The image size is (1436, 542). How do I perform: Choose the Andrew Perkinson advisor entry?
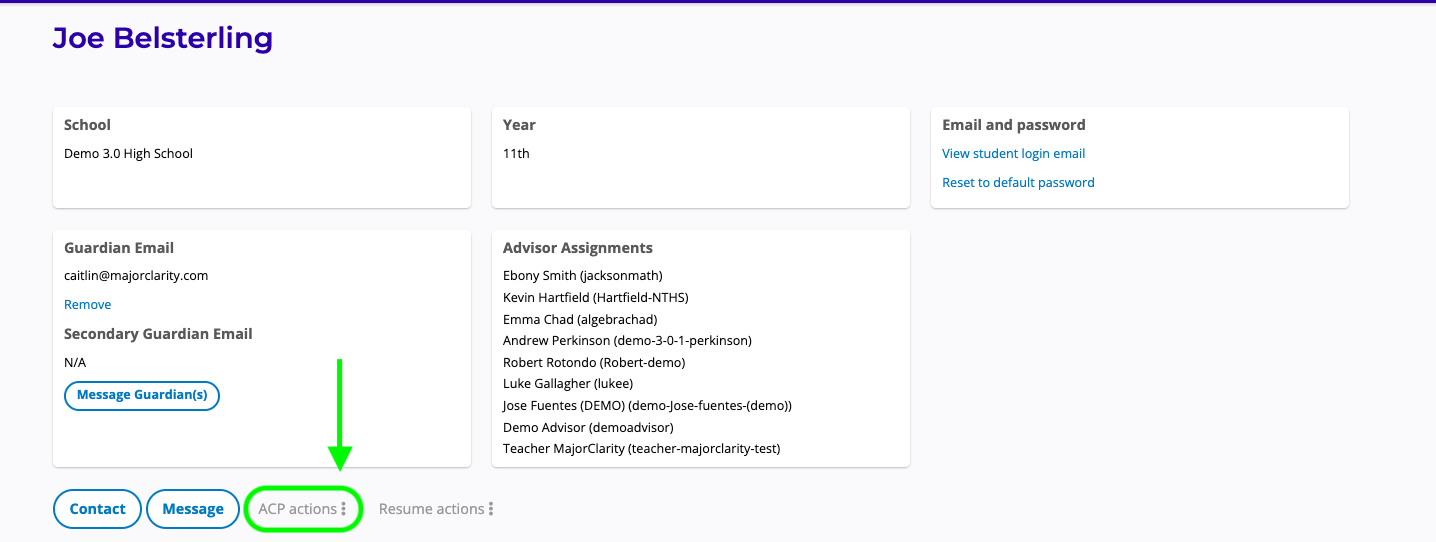pyautogui.click(x=627, y=341)
